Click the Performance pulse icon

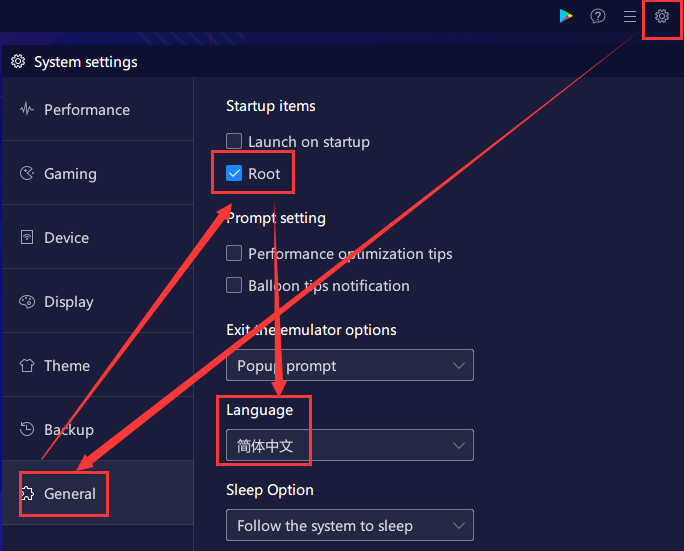tap(27, 109)
